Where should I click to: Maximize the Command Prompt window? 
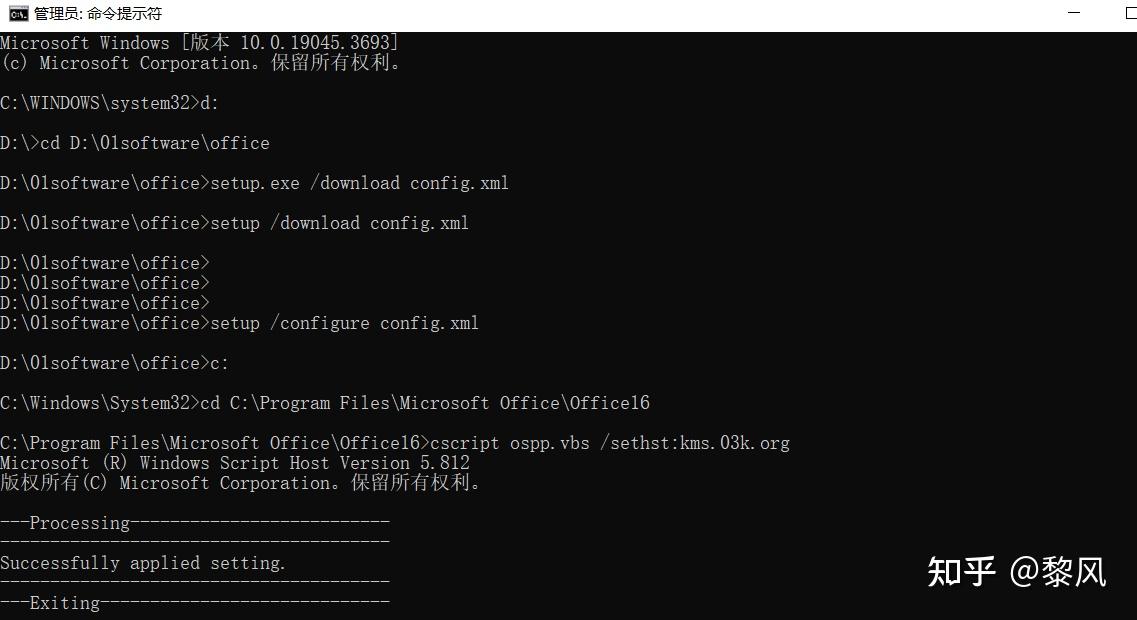(x=1130, y=13)
